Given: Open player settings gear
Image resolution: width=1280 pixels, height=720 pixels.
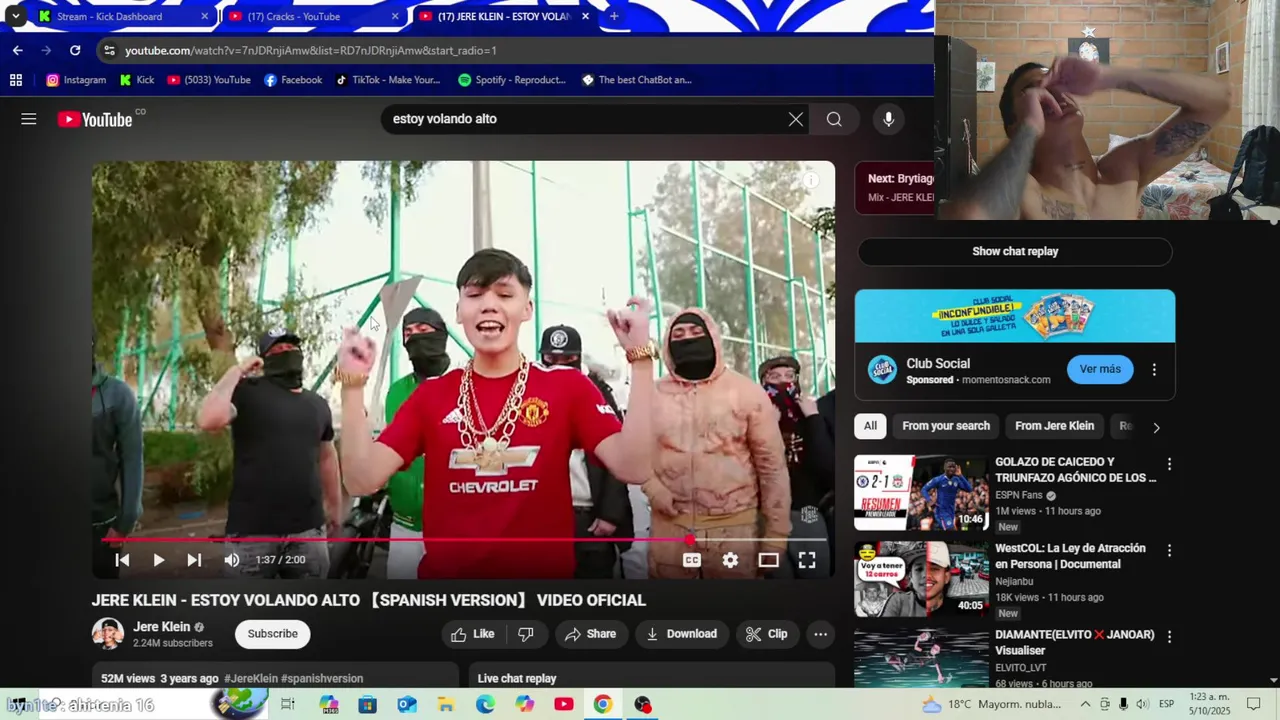Looking at the screenshot, I should click(x=730, y=560).
